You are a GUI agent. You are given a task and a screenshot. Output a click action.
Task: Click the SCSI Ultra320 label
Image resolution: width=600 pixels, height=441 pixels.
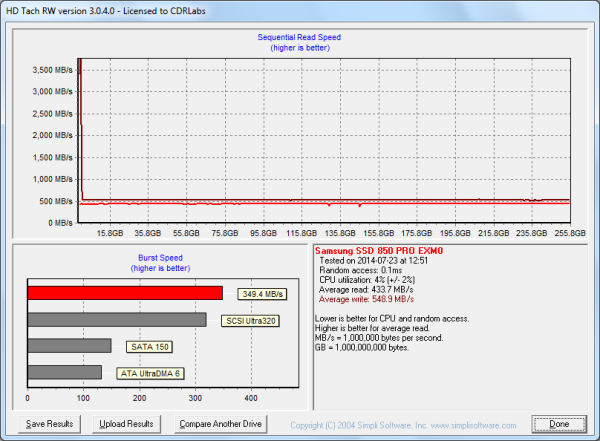252,320
